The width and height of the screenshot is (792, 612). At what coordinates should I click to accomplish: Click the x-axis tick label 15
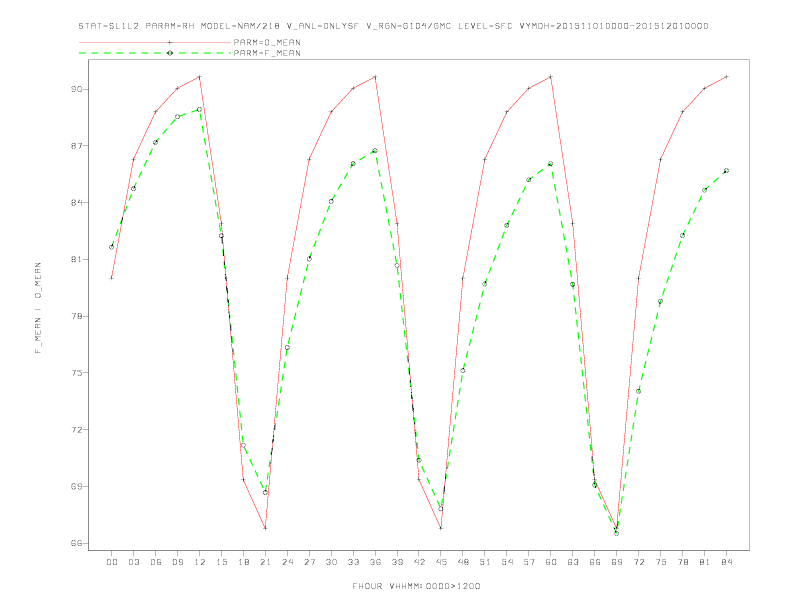pos(222,562)
